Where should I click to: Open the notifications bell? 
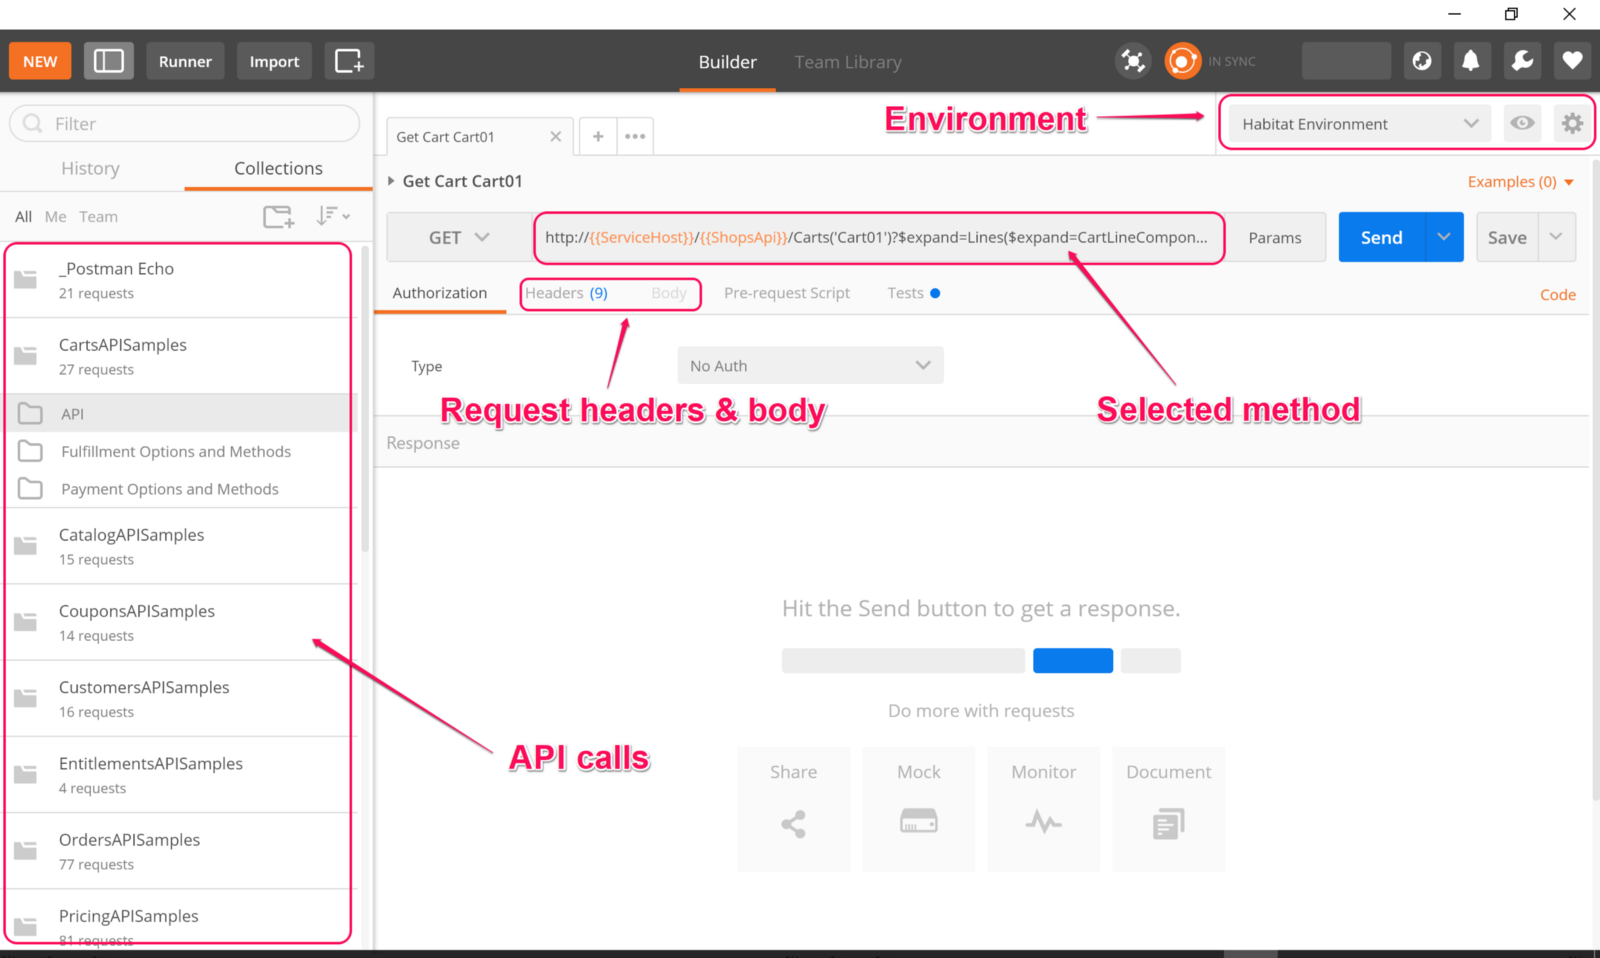click(x=1471, y=61)
